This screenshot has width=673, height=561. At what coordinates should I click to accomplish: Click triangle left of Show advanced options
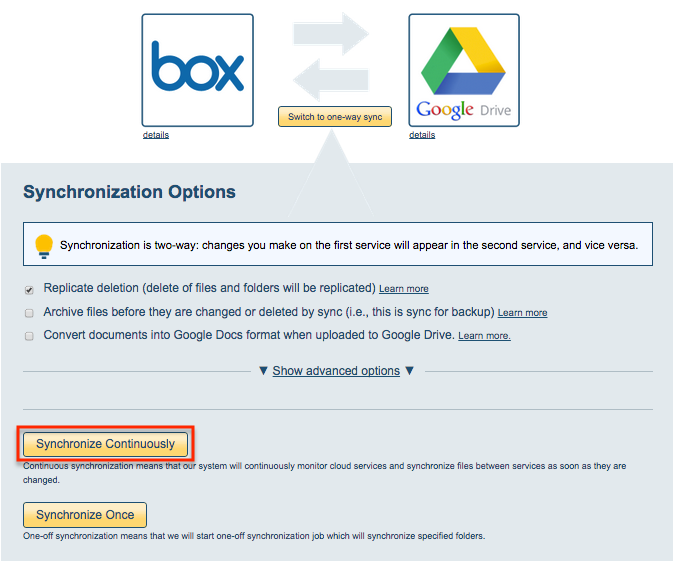point(263,371)
